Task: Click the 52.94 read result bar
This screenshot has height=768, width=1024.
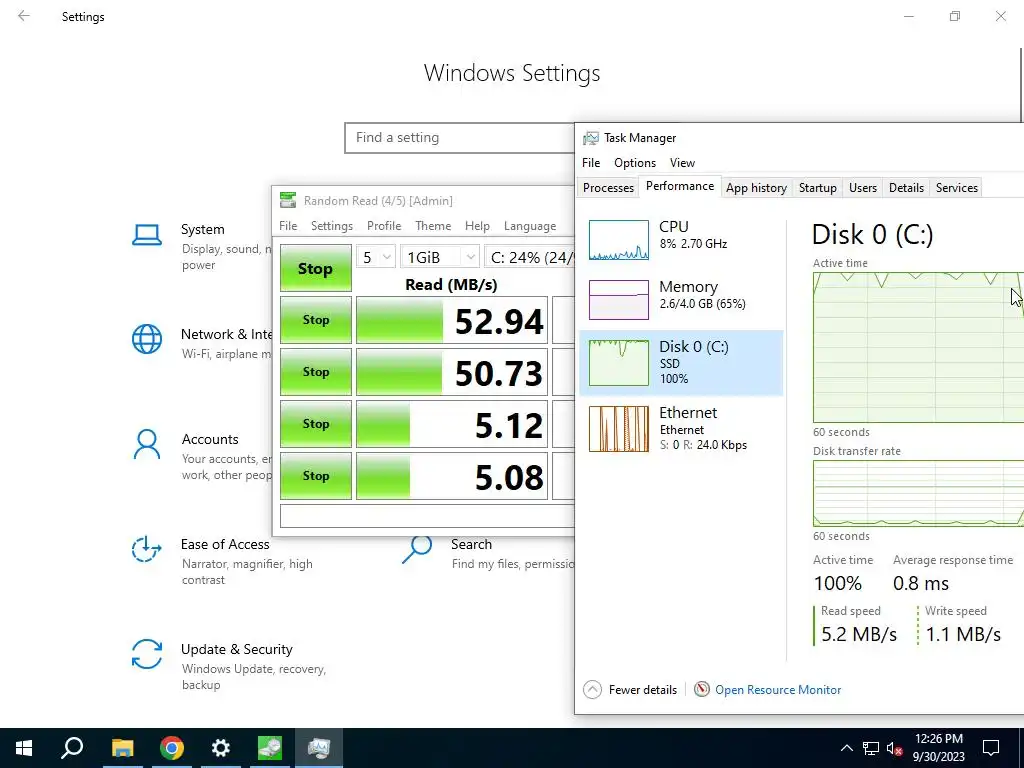Action: coord(451,320)
